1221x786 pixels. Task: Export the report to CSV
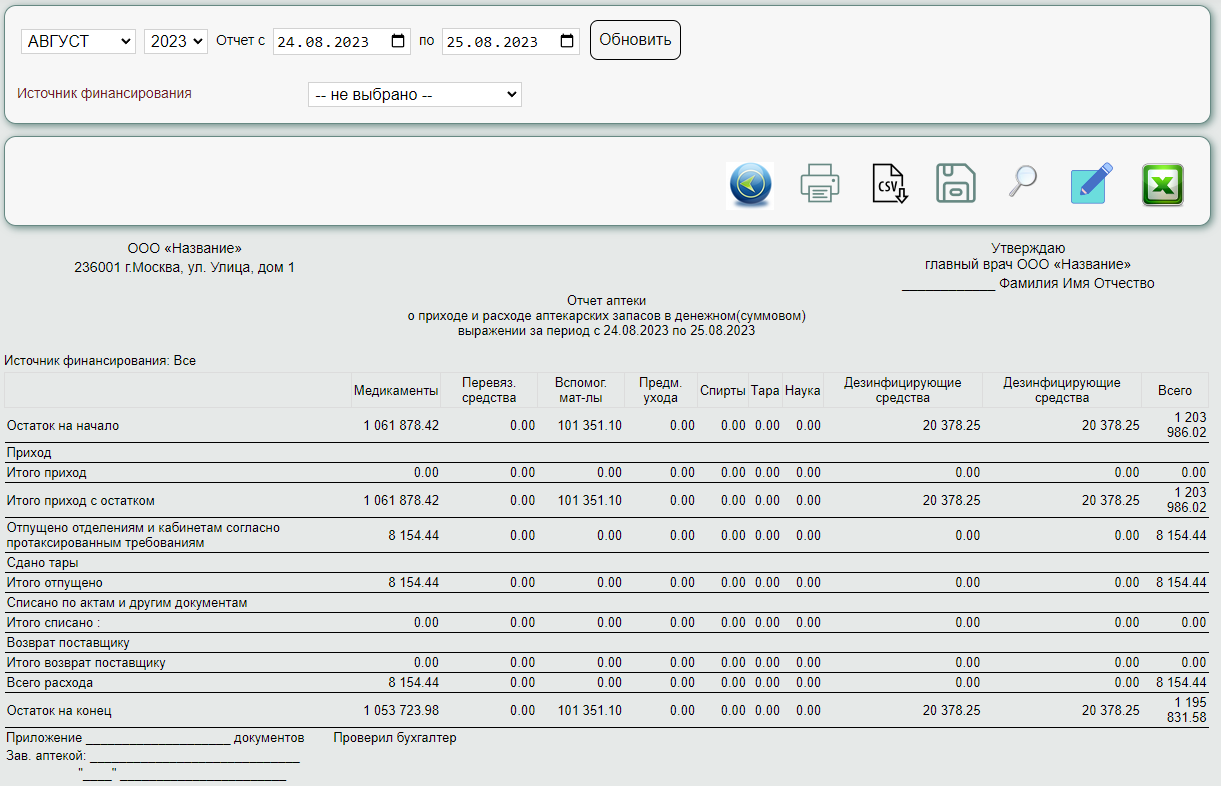(x=888, y=185)
